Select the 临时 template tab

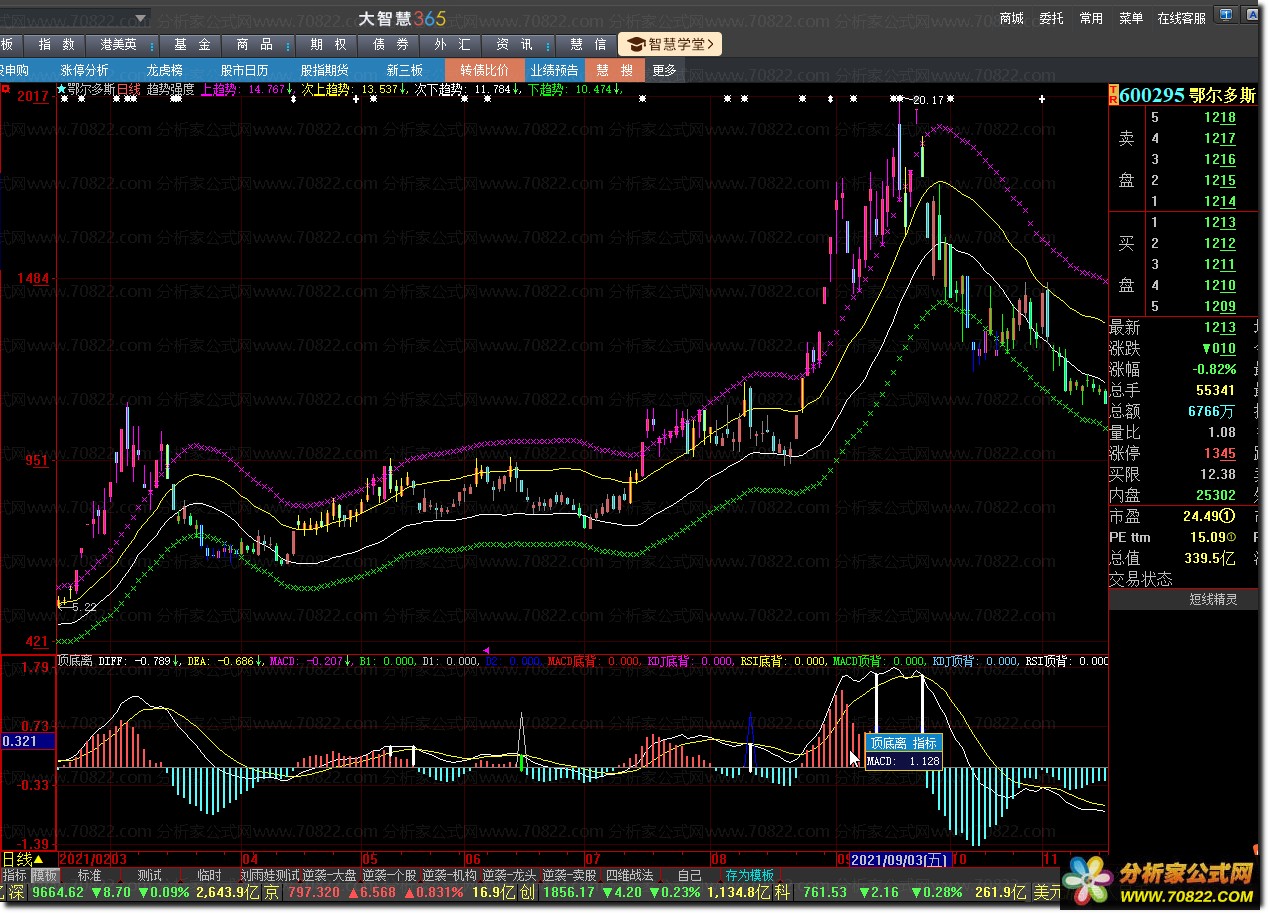[209, 876]
